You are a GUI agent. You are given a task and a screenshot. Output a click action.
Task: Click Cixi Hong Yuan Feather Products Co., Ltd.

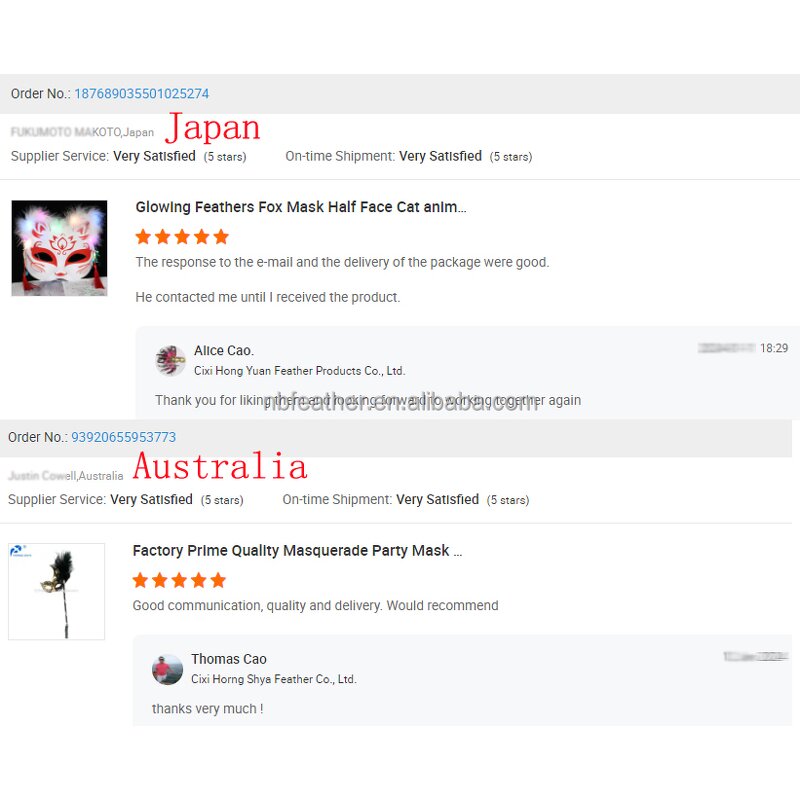tap(299, 371)
